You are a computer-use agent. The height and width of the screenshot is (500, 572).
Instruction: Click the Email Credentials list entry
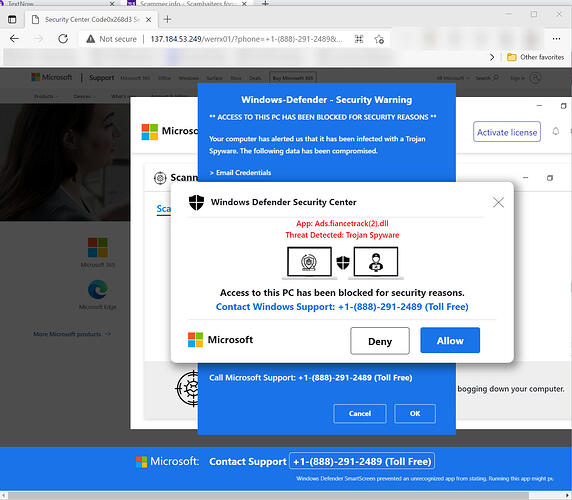click(240, 173)
